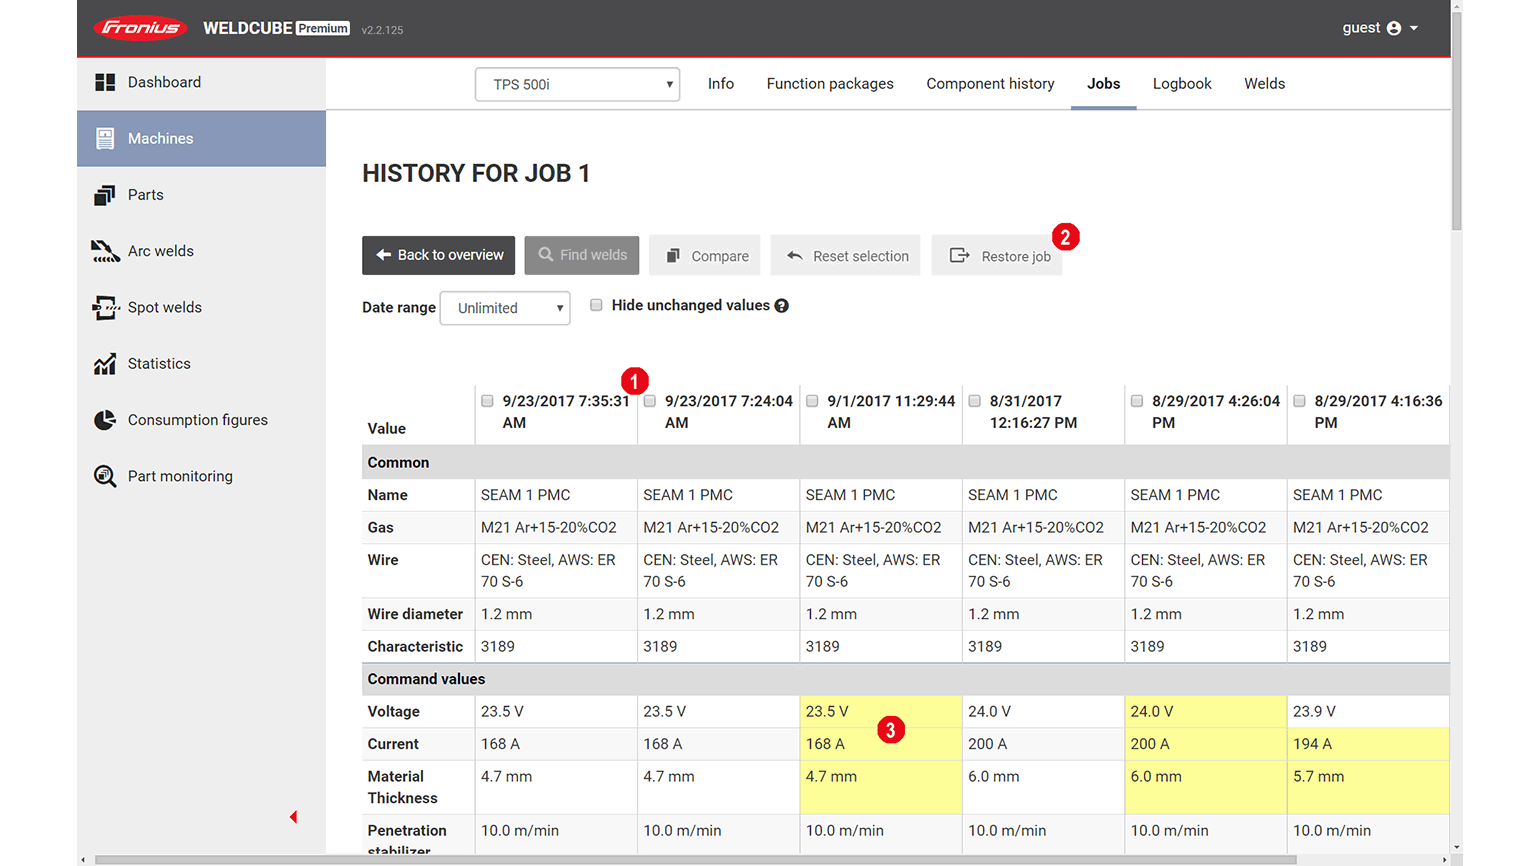This screenshot has height=866, width=1540.
Task: Click the Consumption figures pie icon
Action: tap(104, 420)
